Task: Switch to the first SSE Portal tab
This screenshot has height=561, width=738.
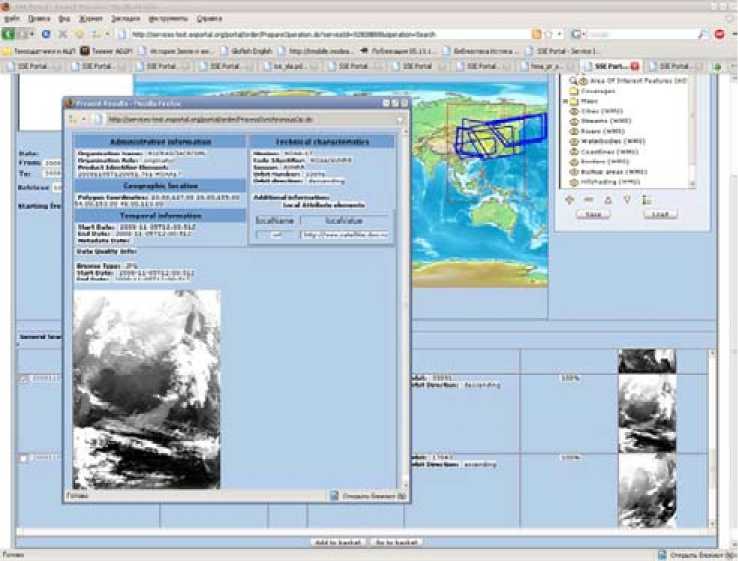Action: pyautogui.click(x=32, y=67)
